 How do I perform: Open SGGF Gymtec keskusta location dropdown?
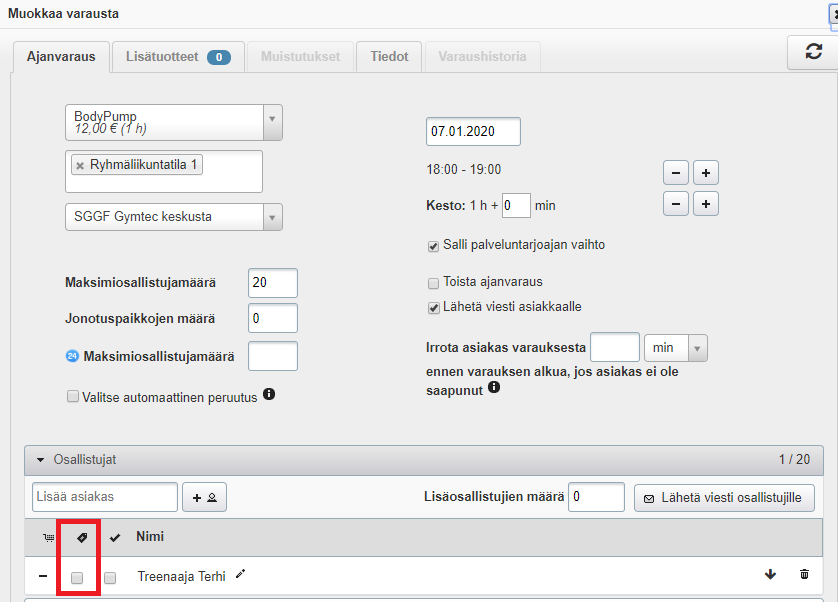(173, 217)
